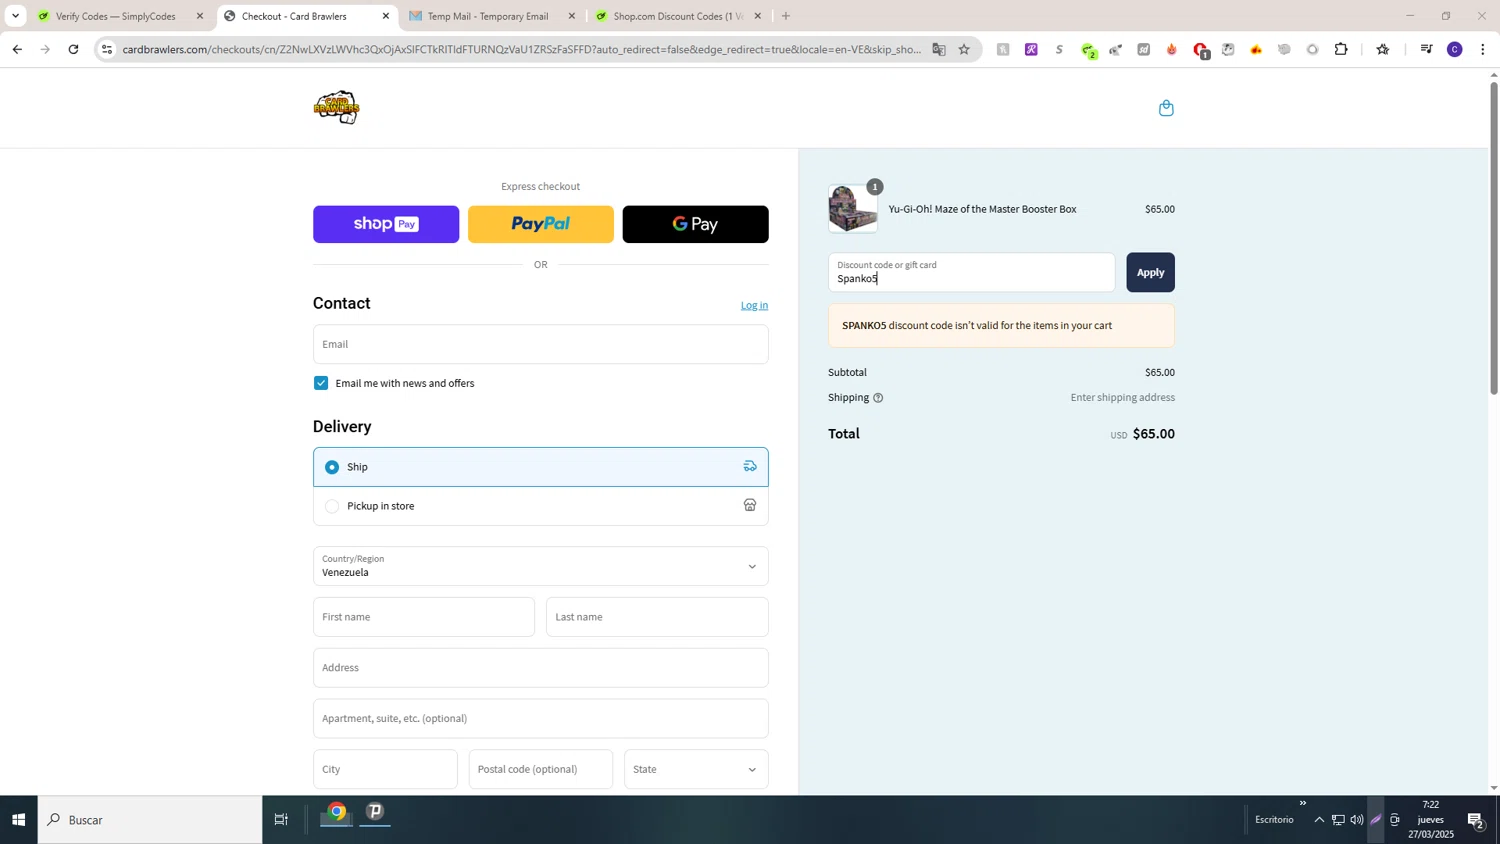Go back with the browser back arrow
This screenshot has width=1500, height=844.
click(x=17, y=49)
